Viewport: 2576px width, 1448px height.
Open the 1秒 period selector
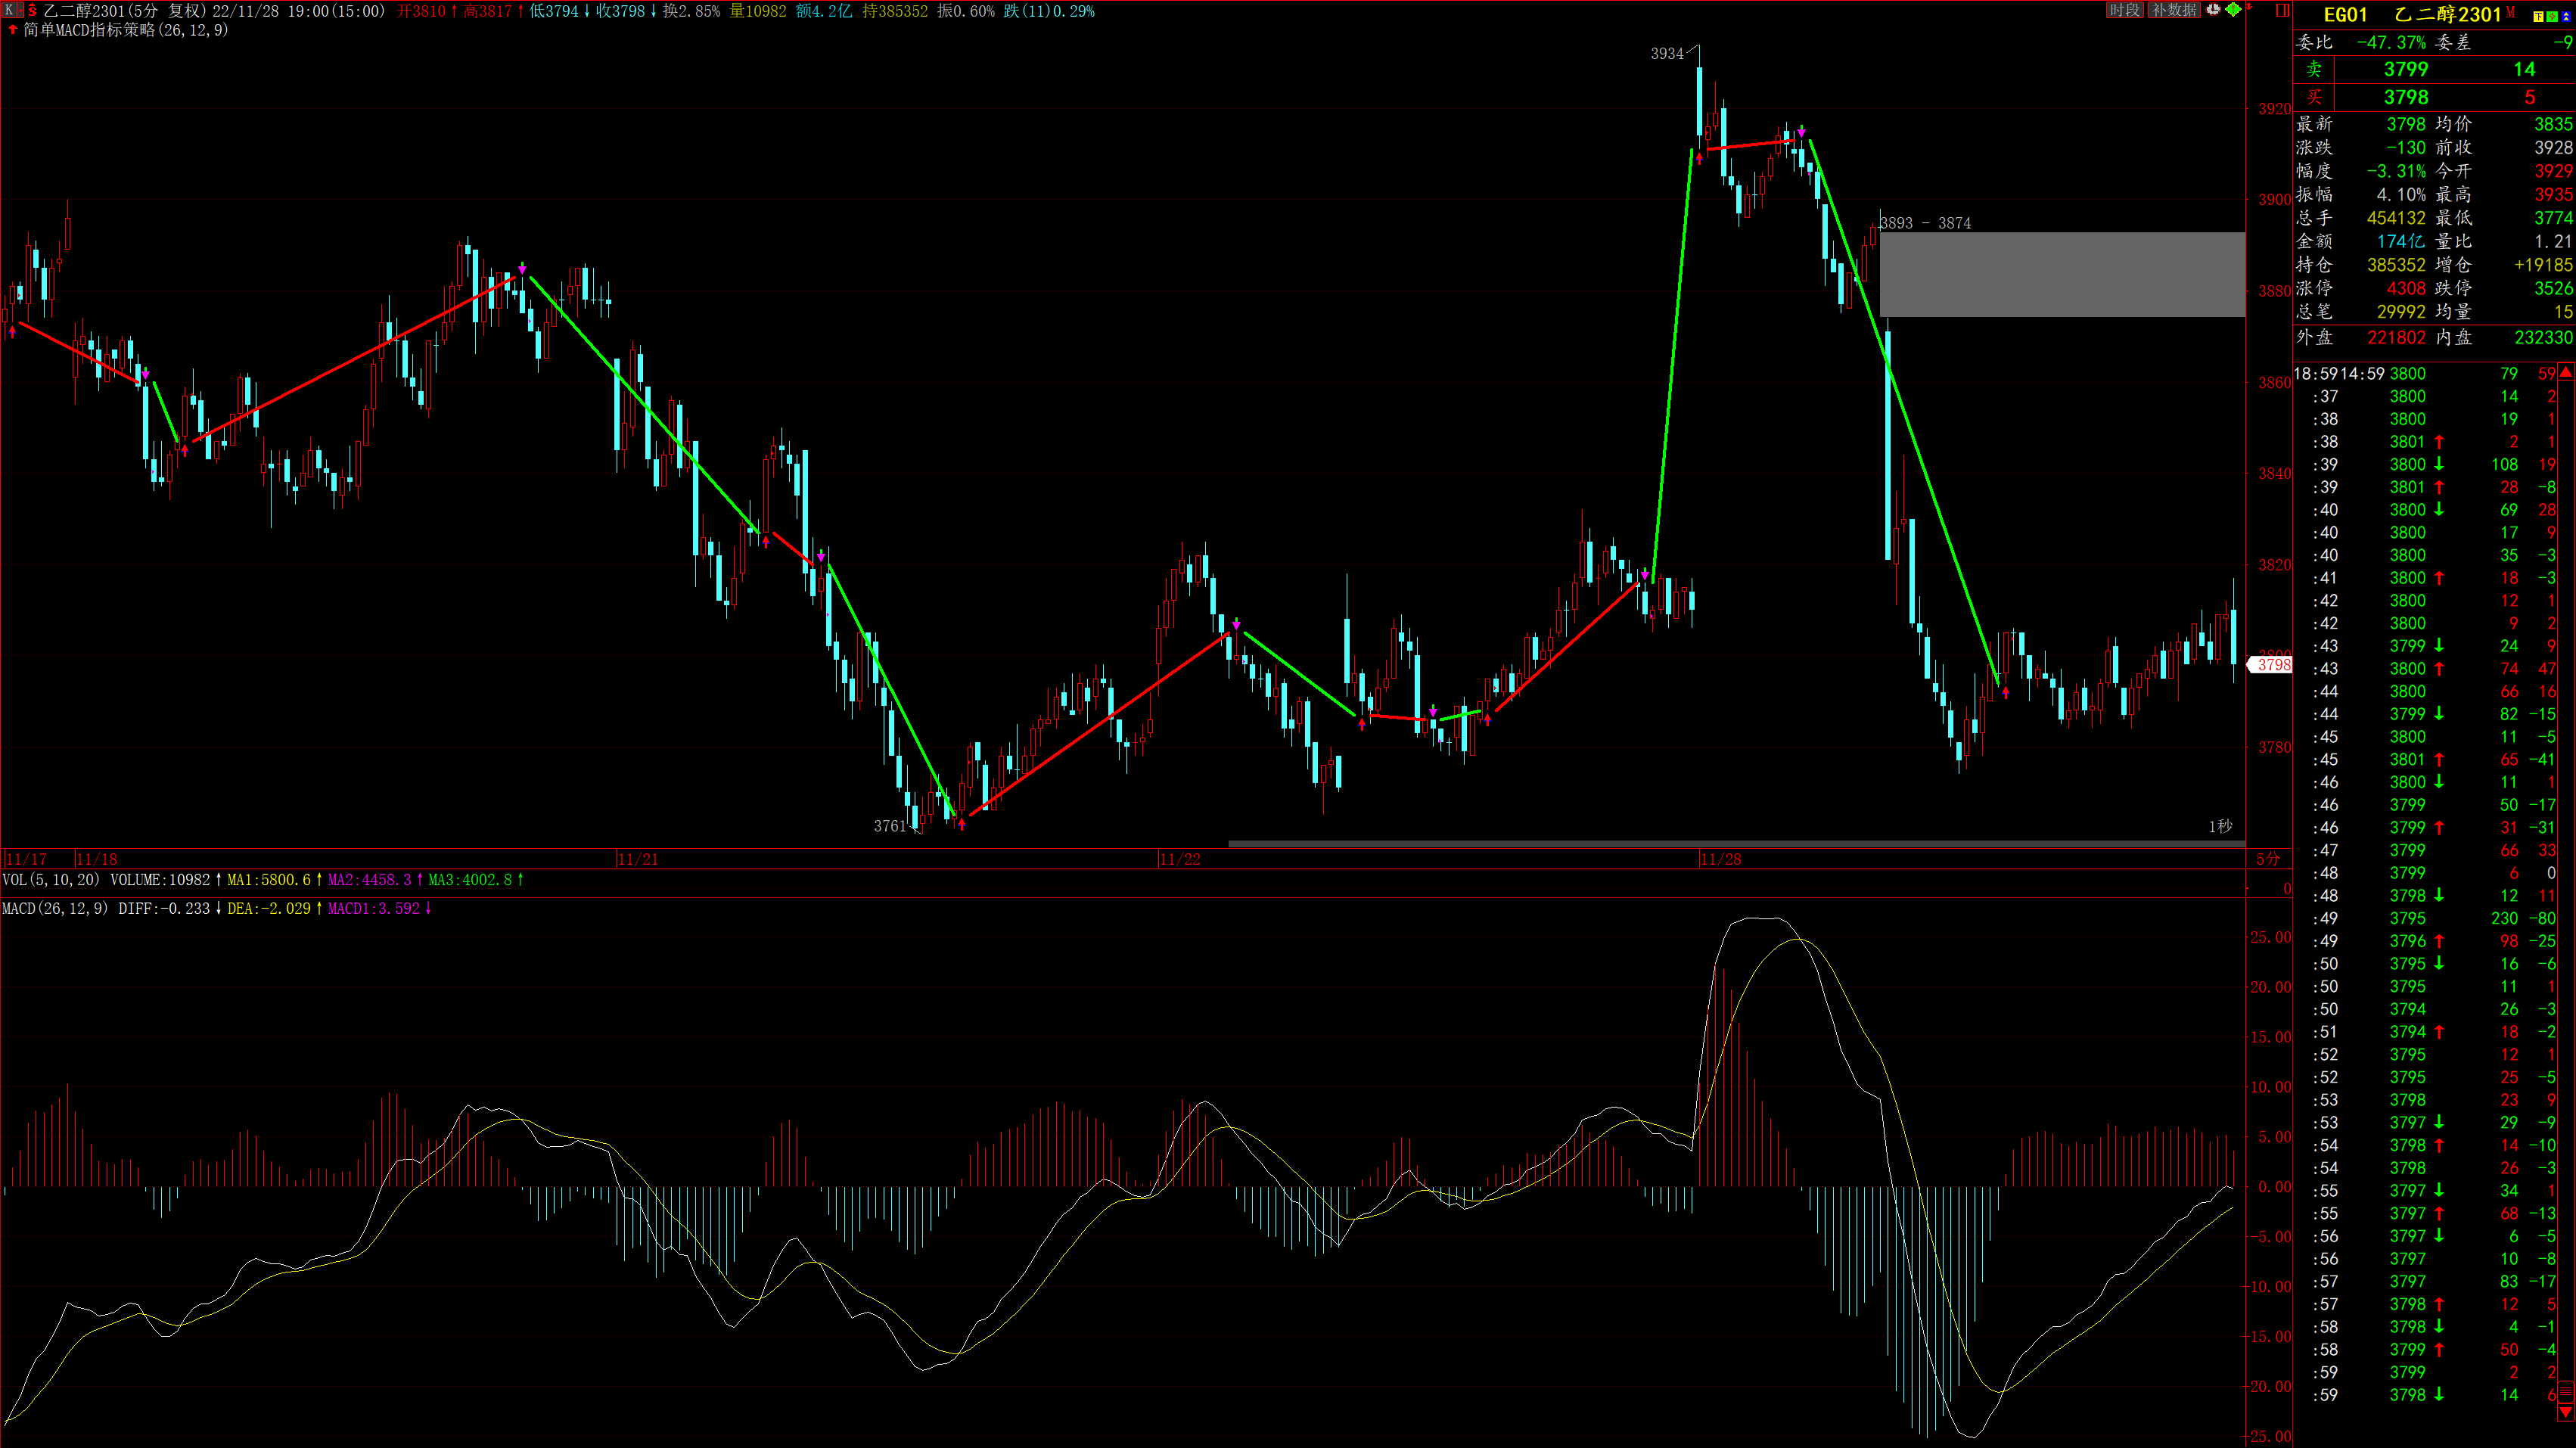pyautogui.click(x=2220, y=826)
